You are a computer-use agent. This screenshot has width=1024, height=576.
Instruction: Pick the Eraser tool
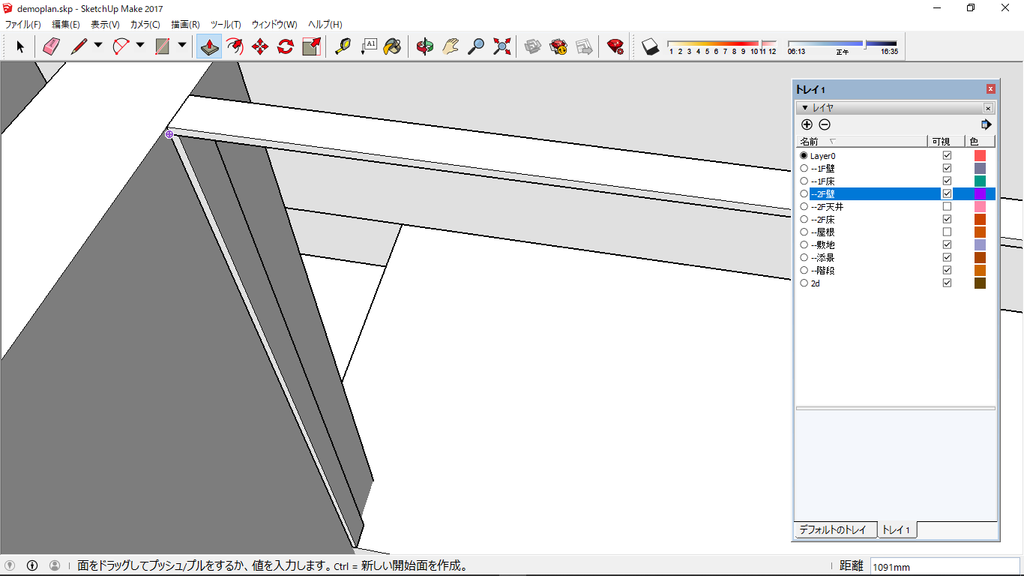(51, 46)
